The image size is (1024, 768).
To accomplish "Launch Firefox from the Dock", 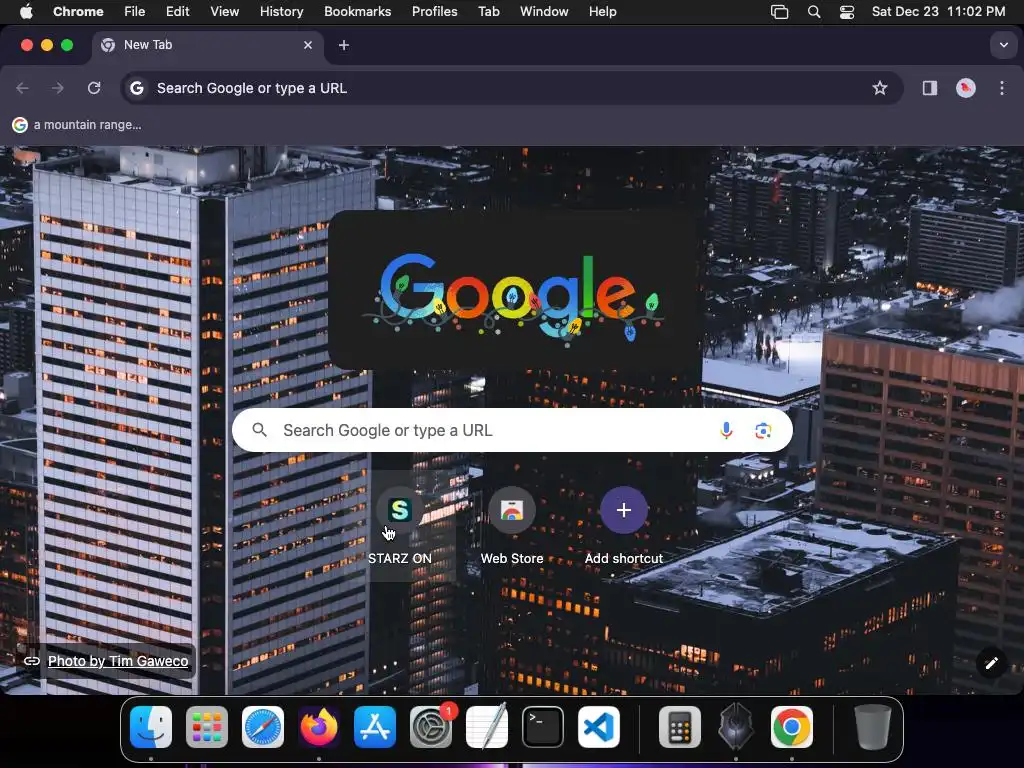I will point(319,727).
